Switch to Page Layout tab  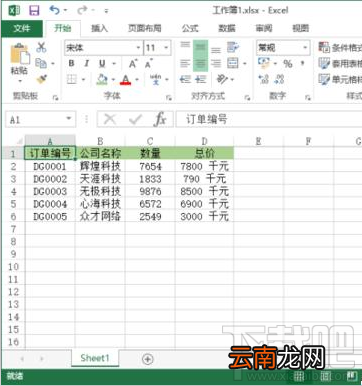click(x=145, y=29)
